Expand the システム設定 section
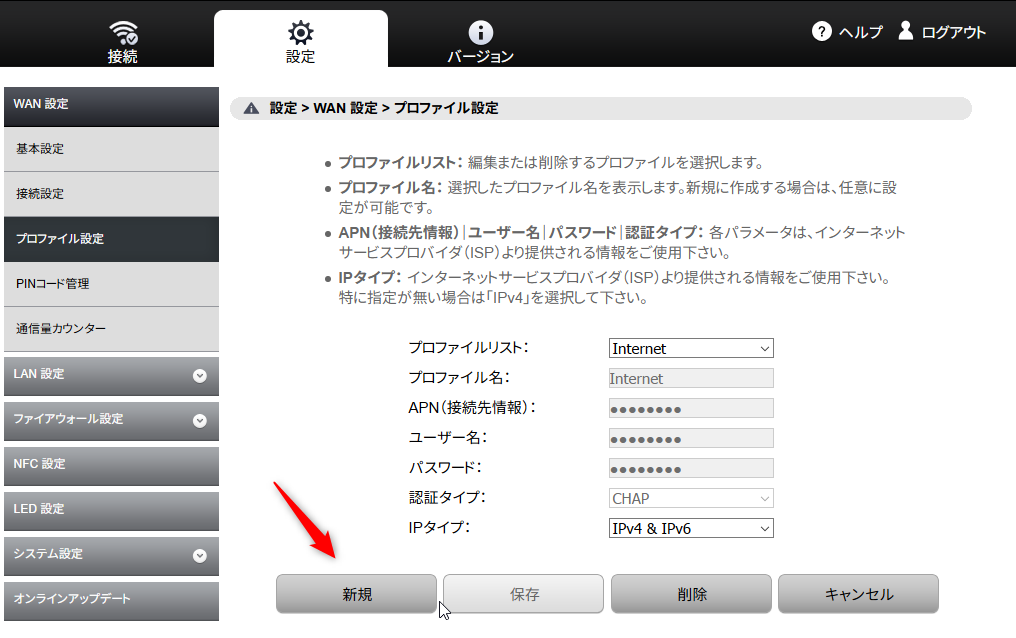This screenshot has height=638, width=1016. pos(111,556)
